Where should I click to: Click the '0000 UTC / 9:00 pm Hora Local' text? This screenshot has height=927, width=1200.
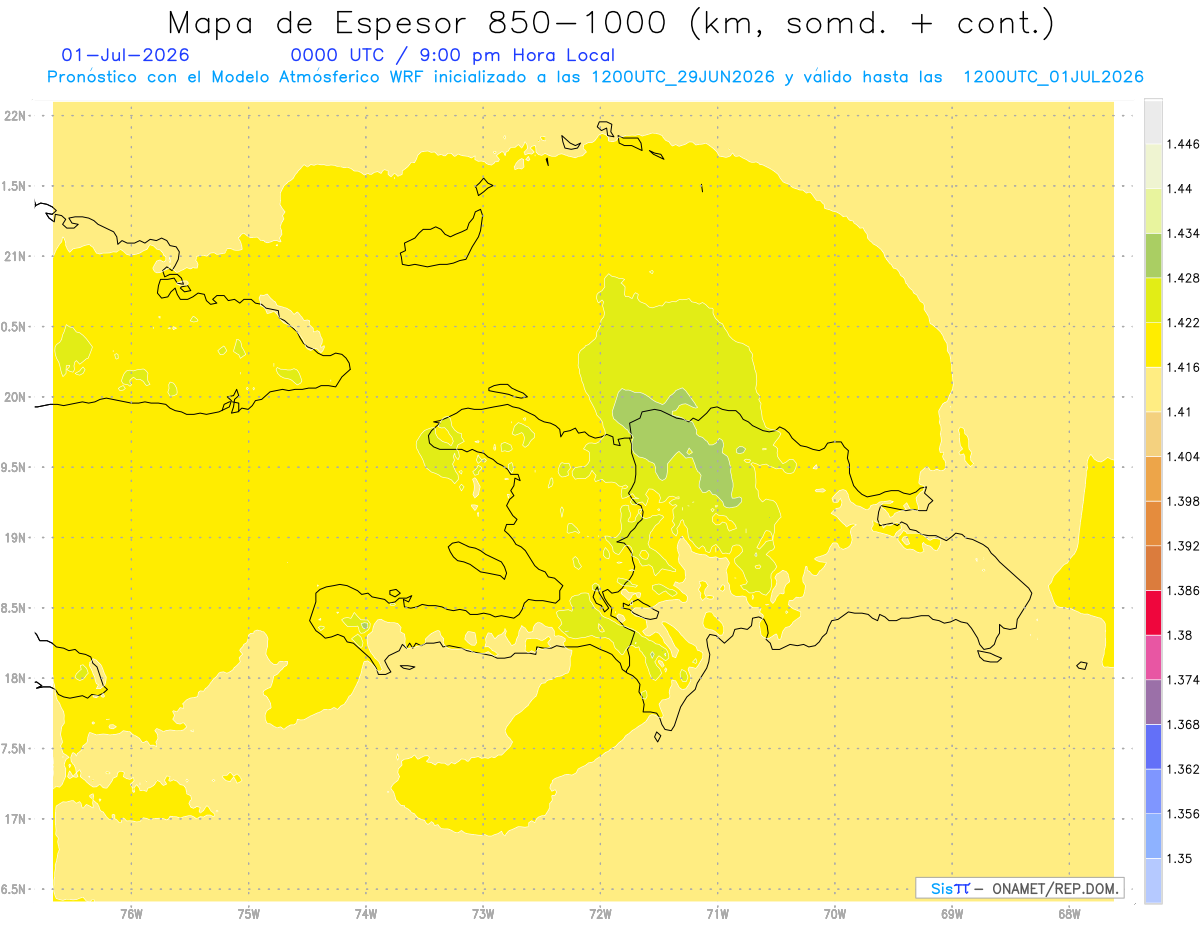pos(452,55)
